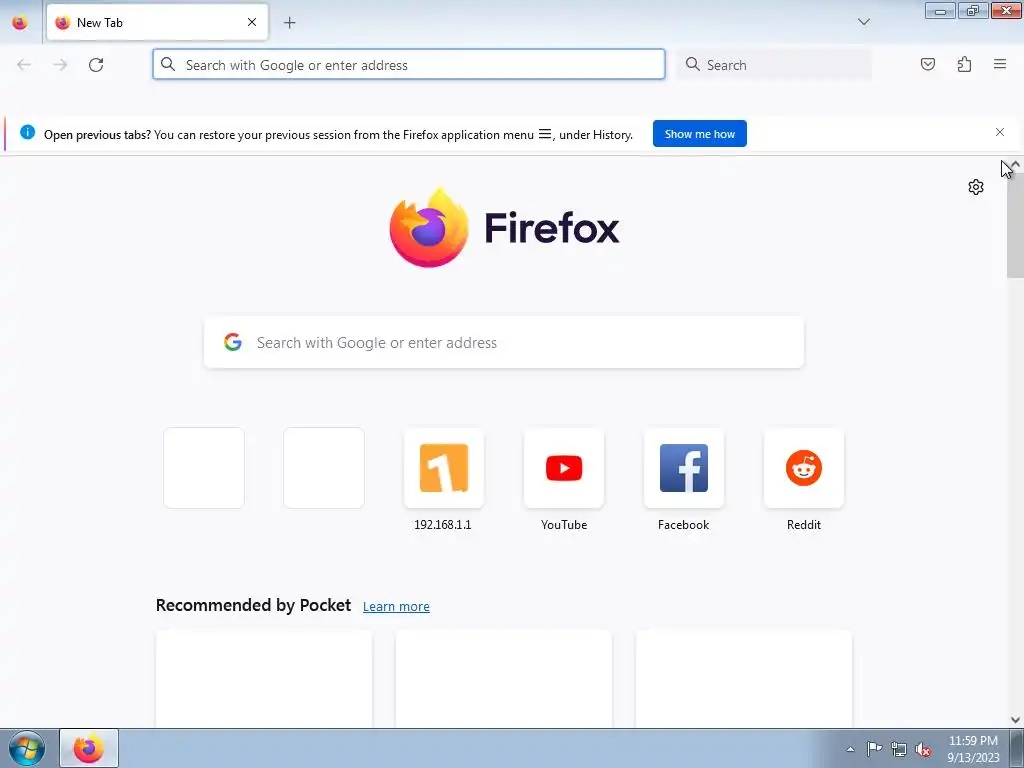The height and width of the screenshot is (768, 1024).
Task: Click the magnifier icon in the address bar
Action: (x=168, y=64)
